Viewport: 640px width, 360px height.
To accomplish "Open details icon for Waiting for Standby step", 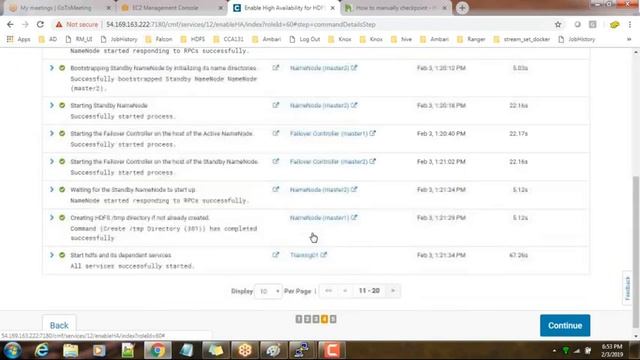I will tap(276, 190).
